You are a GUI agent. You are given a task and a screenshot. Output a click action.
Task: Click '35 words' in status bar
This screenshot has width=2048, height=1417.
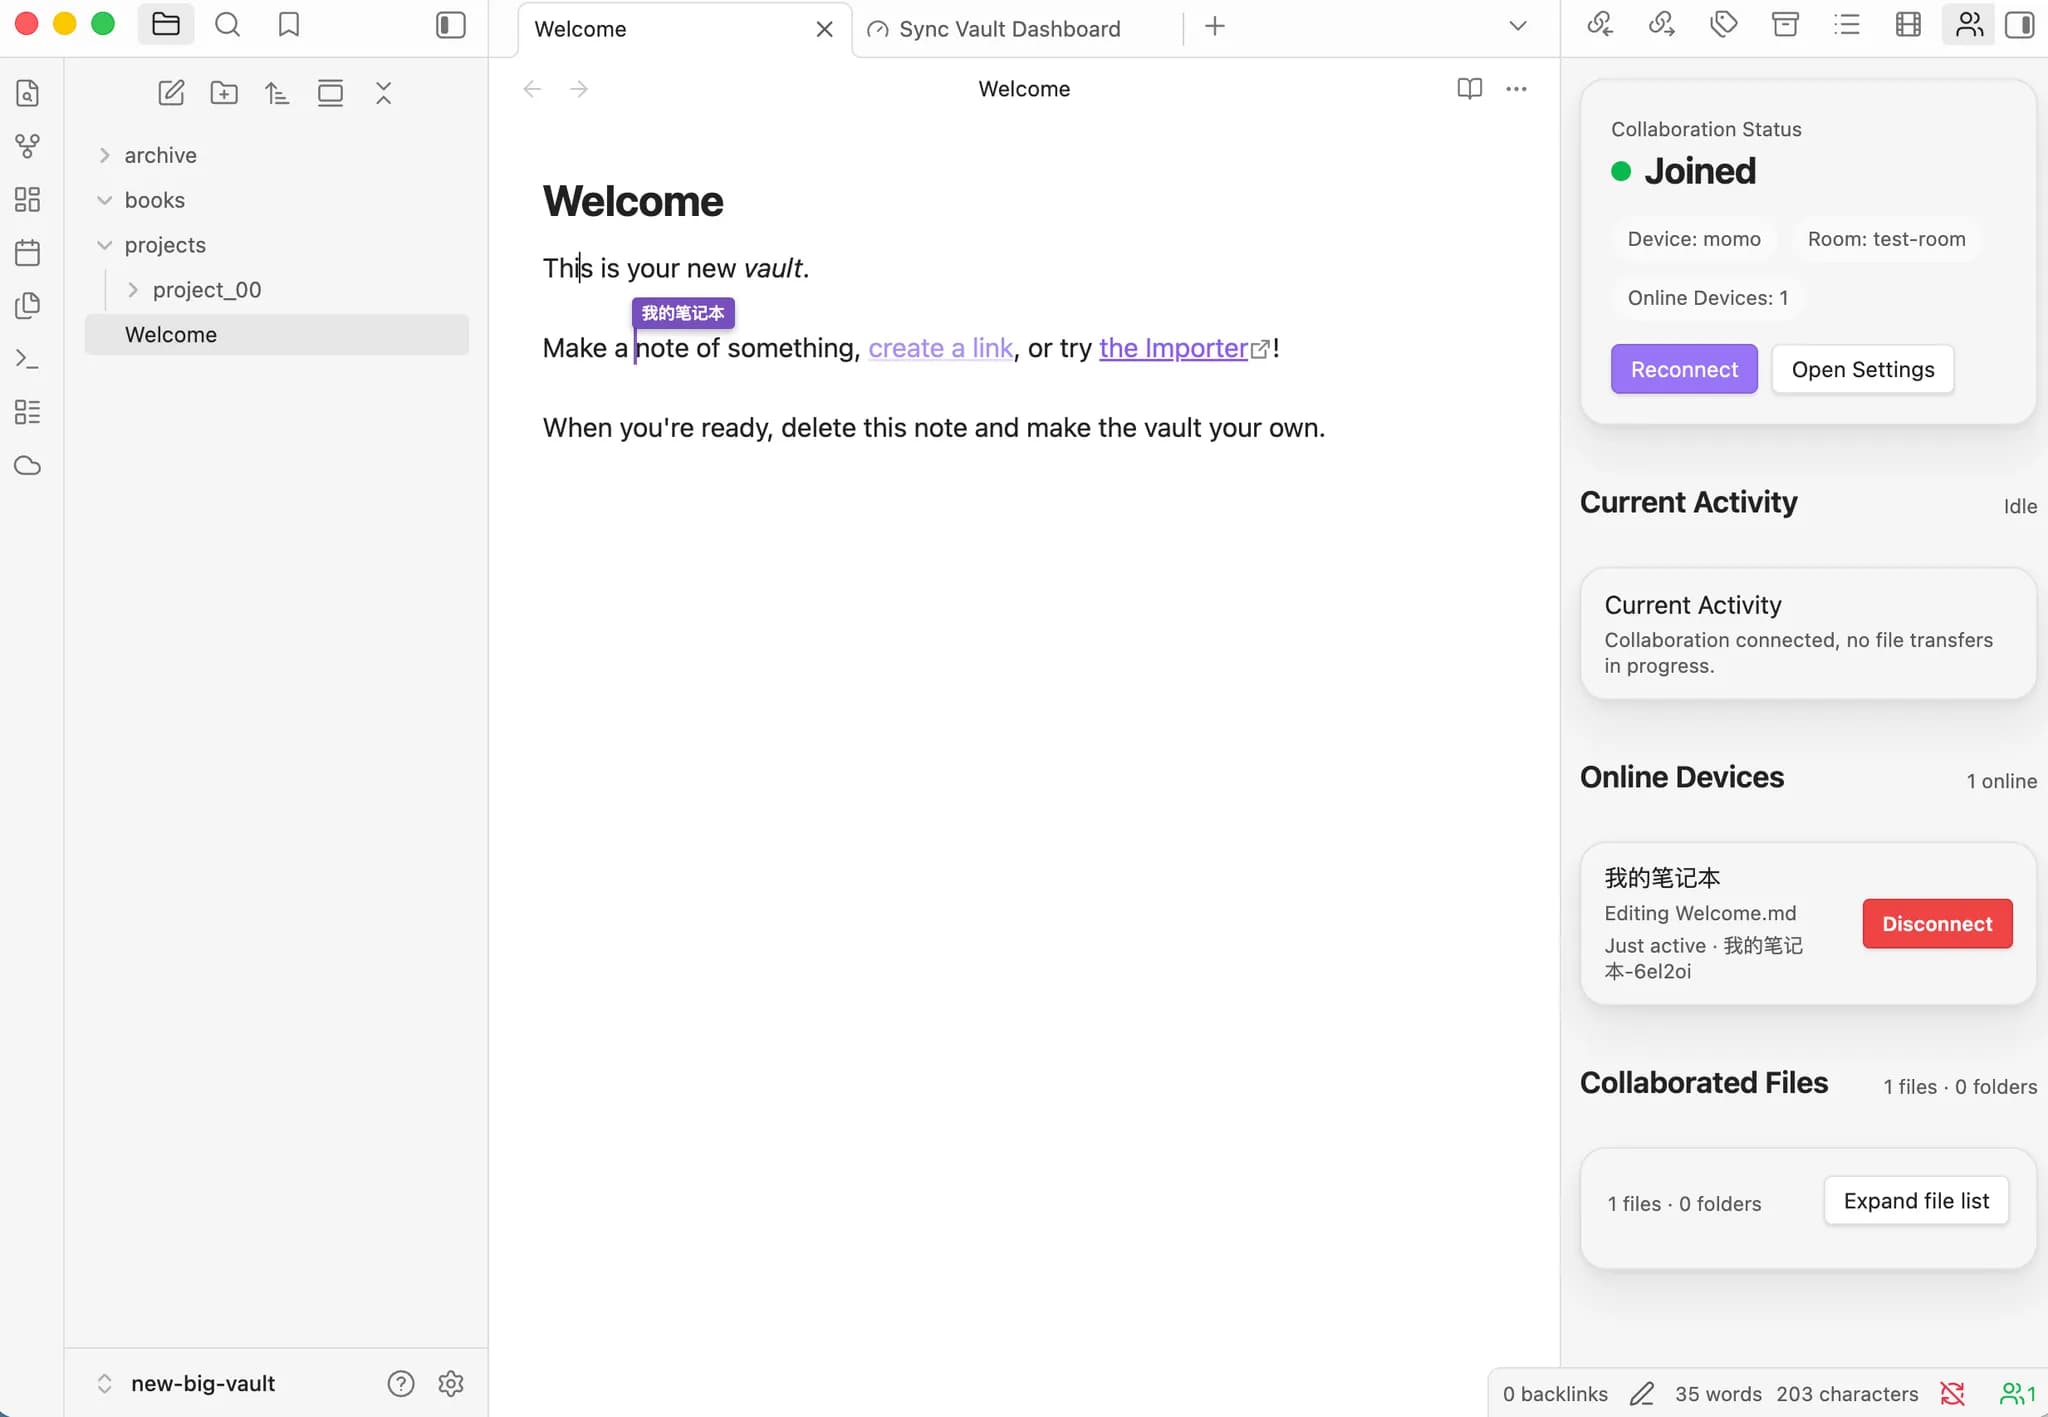click(x=1718, y=1394)
